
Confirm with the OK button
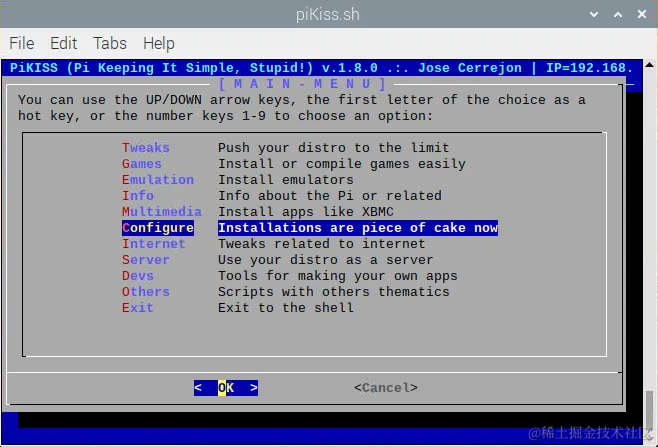pos(226,387)
